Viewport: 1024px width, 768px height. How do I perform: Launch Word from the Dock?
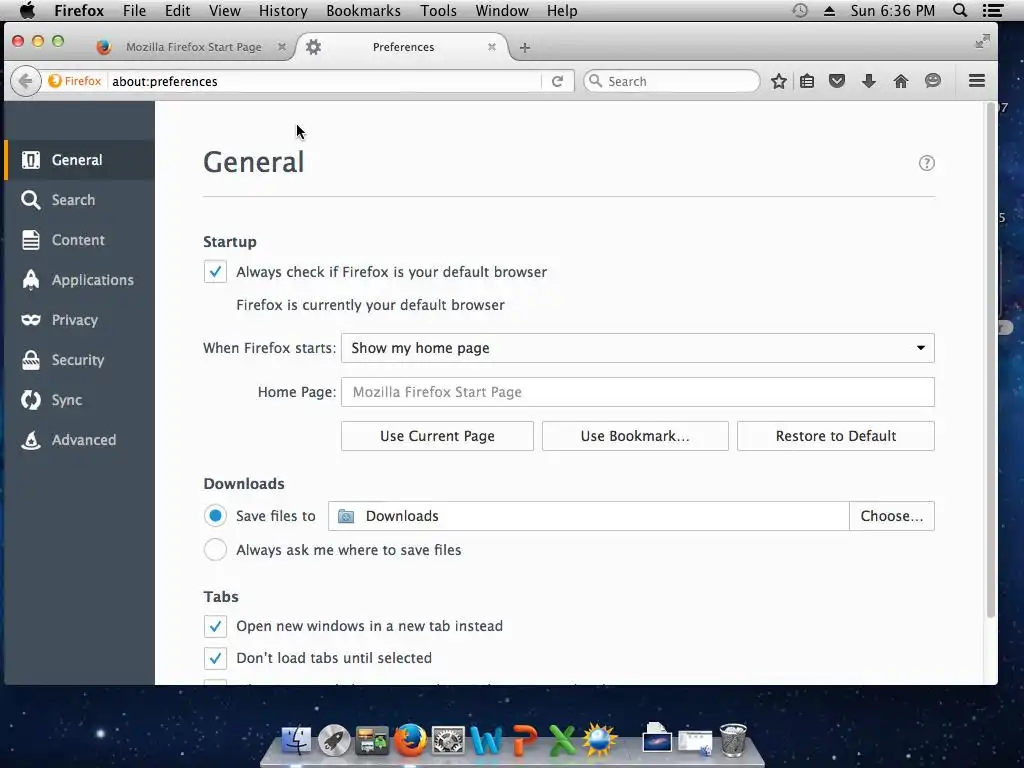(487, 741)
